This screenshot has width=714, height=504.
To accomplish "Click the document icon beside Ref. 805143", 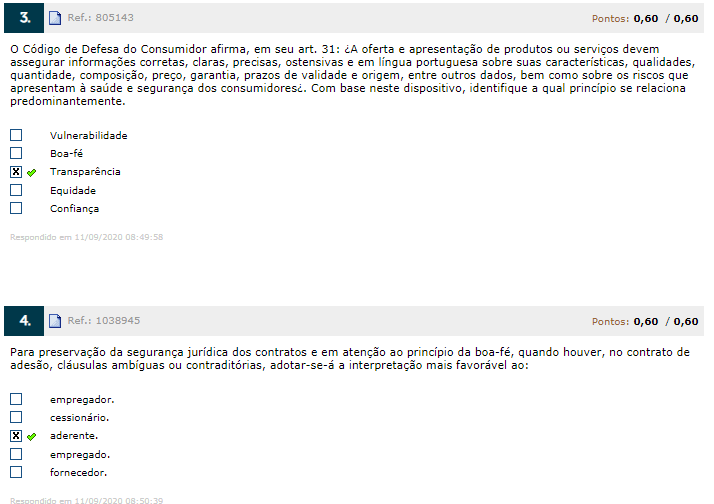I will point(55,18).
